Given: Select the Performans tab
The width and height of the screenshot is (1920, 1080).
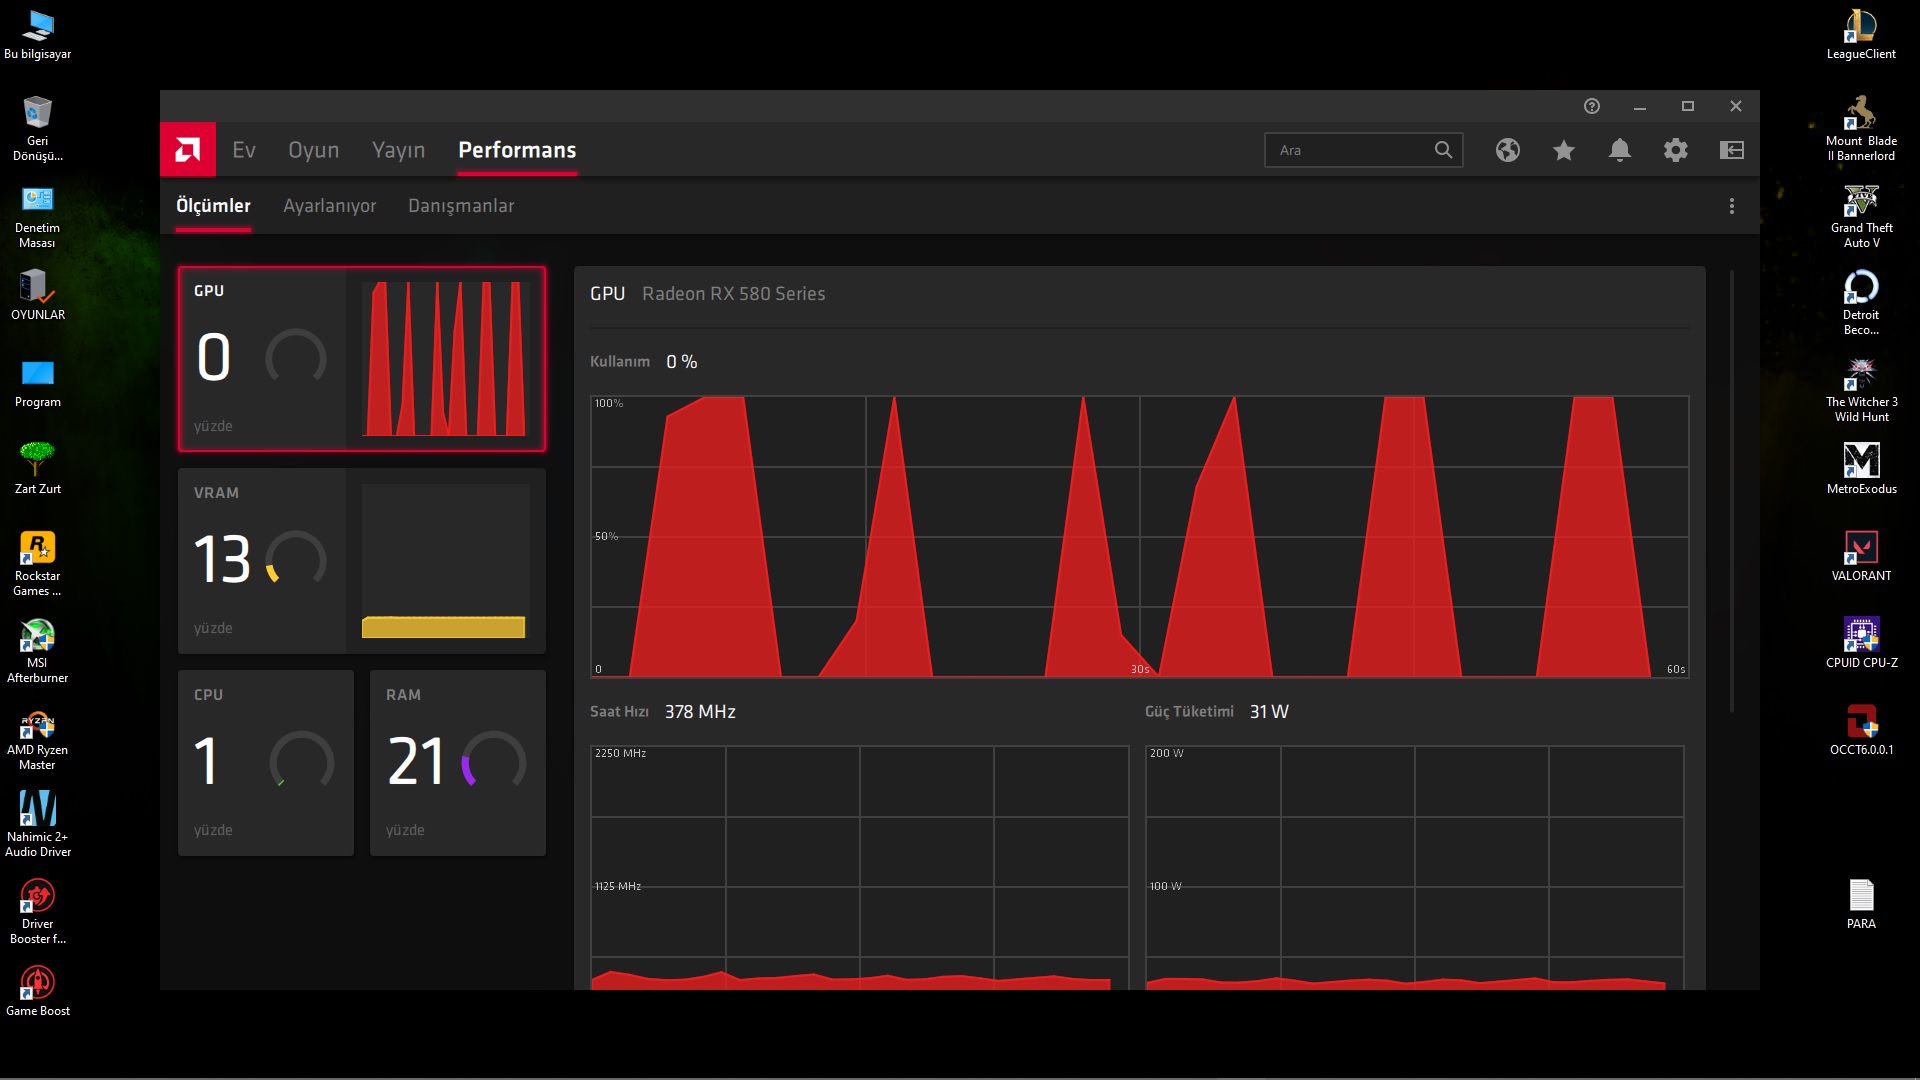Looking at the screenshot, I should tap(517, 150).
